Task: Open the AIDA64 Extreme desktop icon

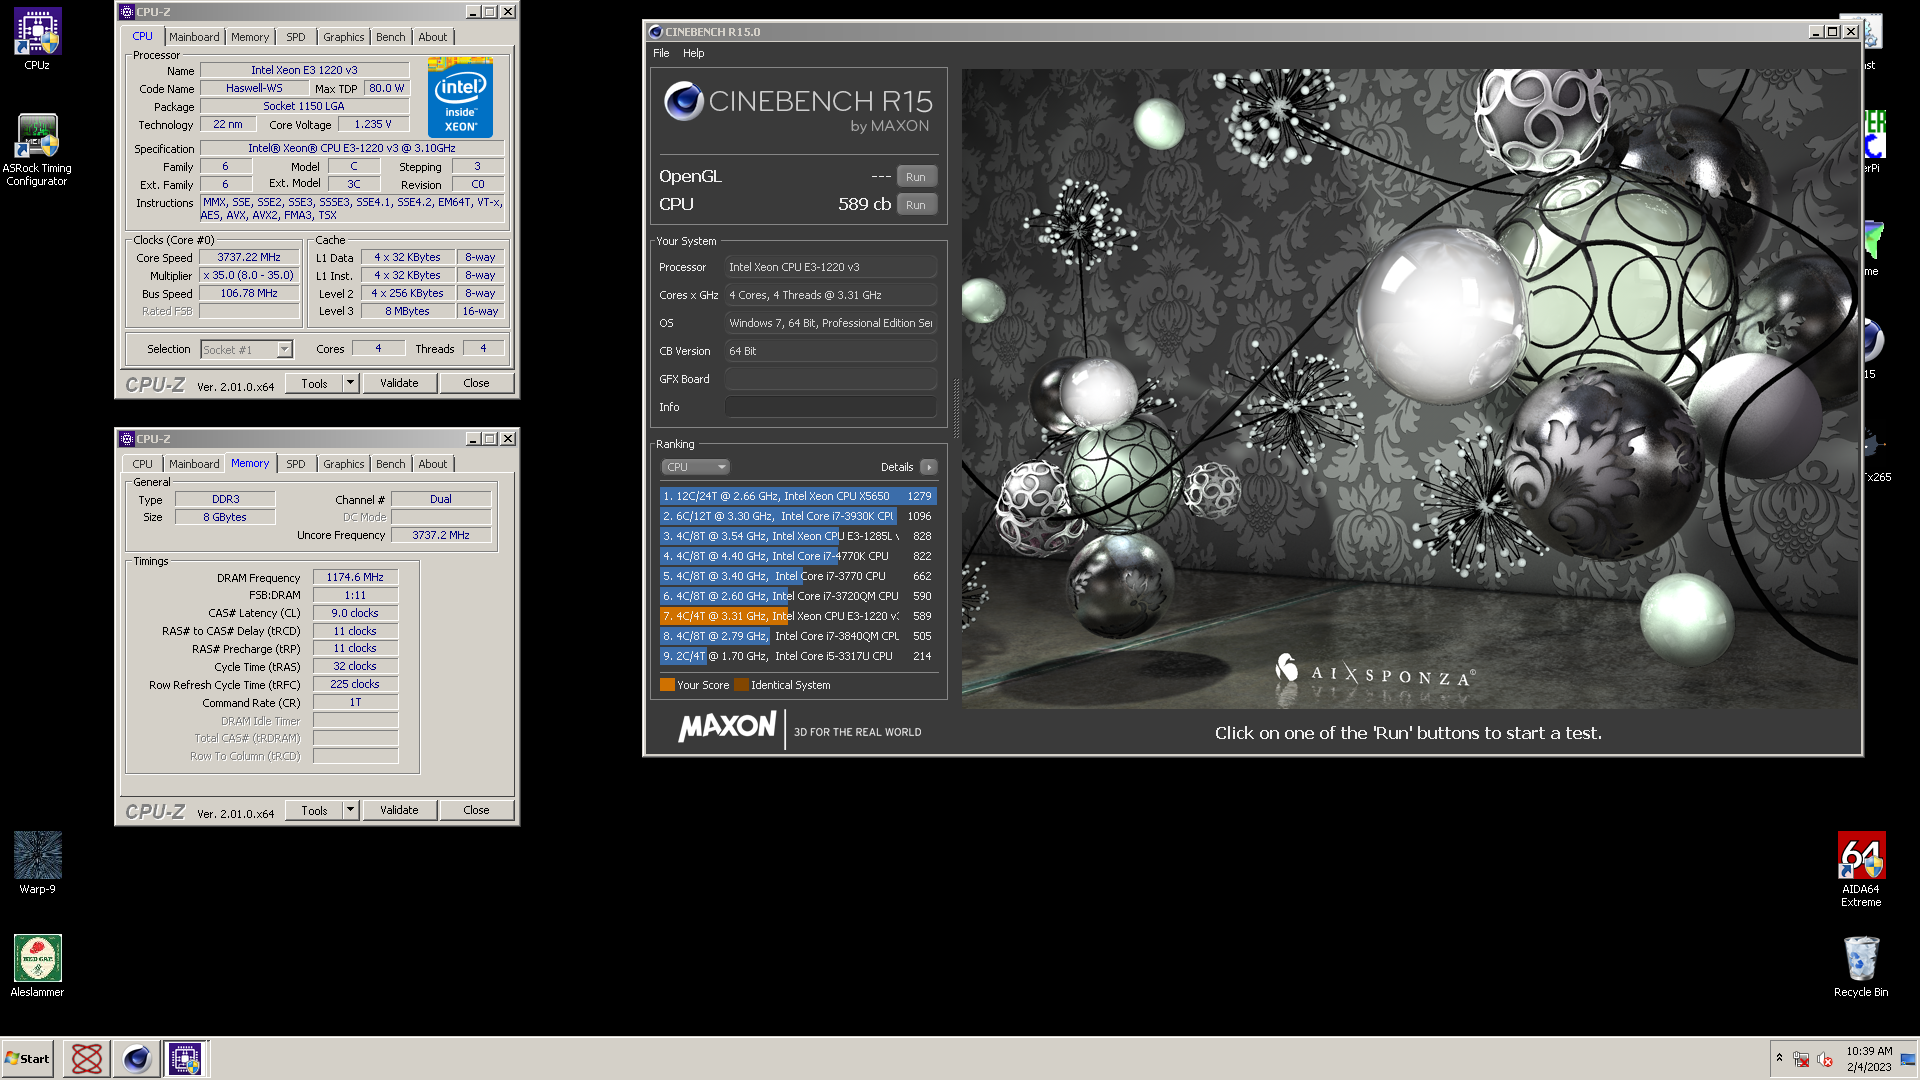Action: 1861,868
